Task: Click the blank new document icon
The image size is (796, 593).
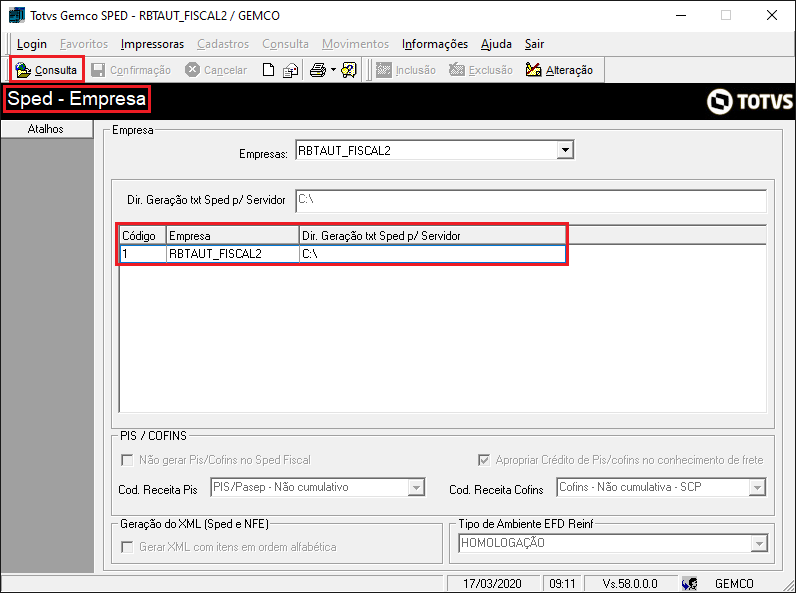Action: (x=268, y=70)
